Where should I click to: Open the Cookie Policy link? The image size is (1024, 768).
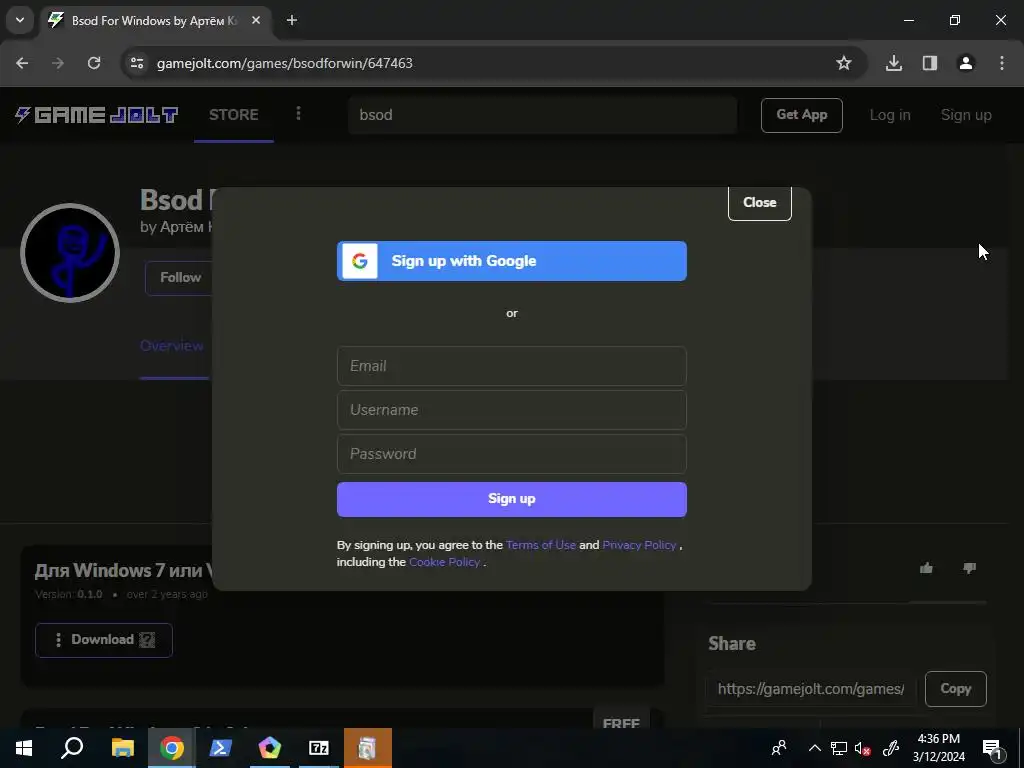444,562
